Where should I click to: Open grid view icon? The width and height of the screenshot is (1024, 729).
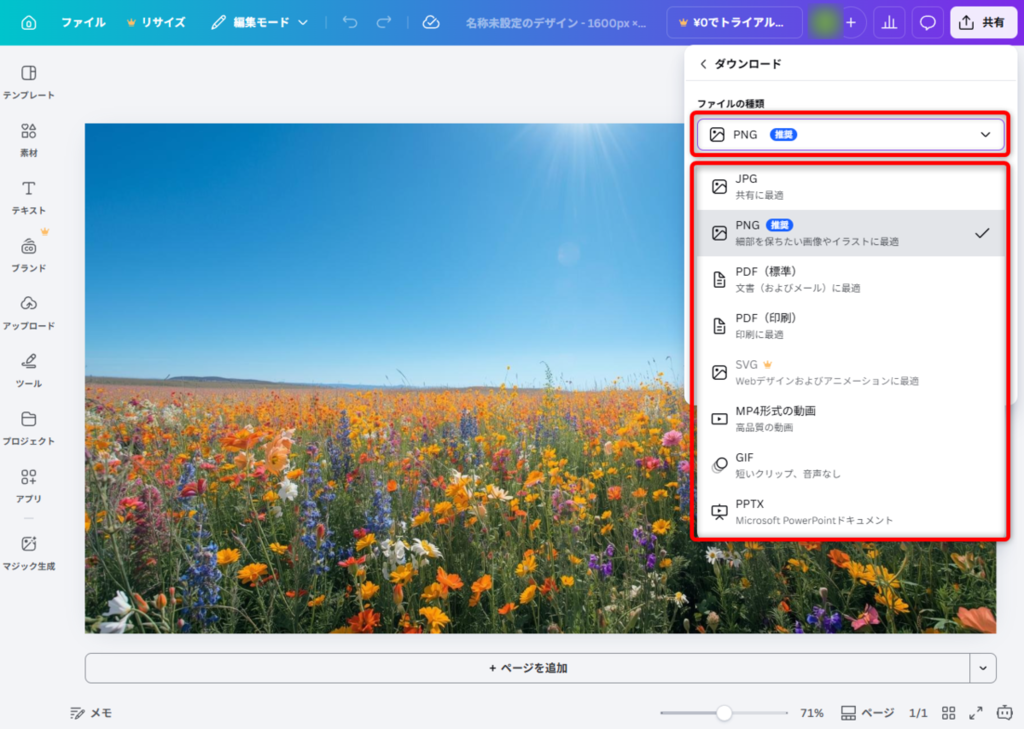tap(949, 713)
